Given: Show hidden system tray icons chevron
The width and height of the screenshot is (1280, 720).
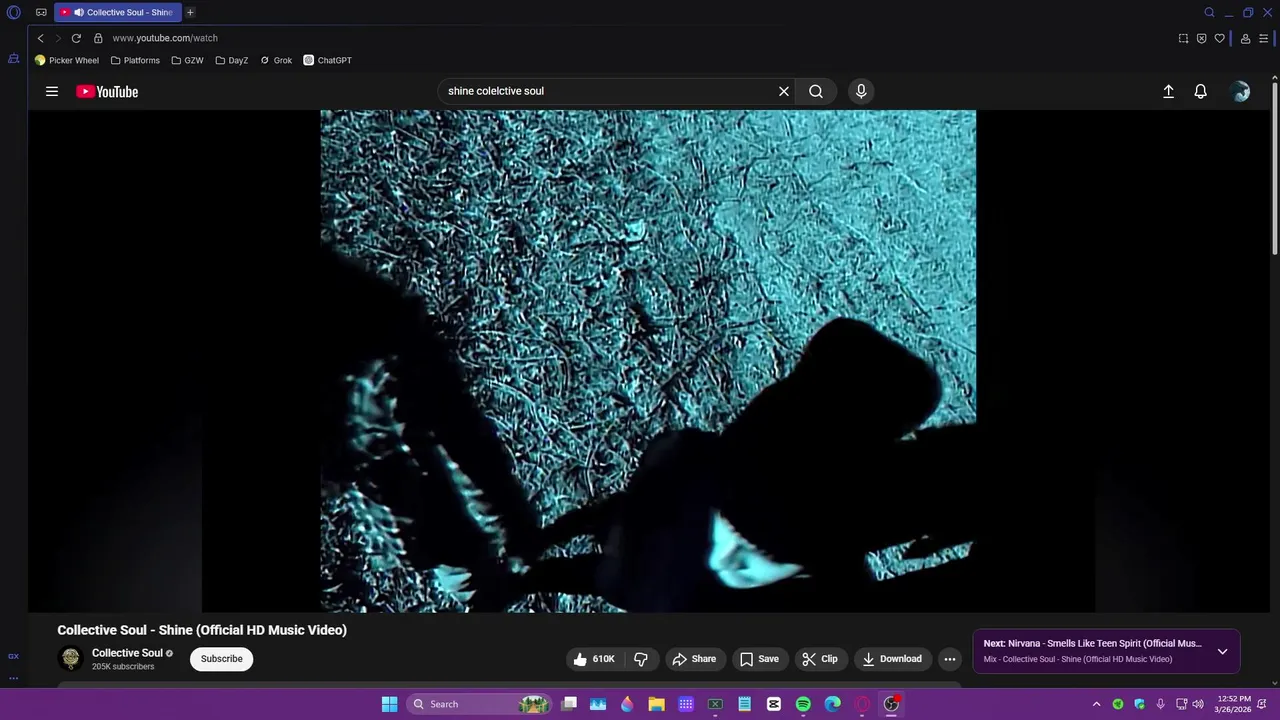Looking at the screenshot, I should click(x=1096, y=704).
